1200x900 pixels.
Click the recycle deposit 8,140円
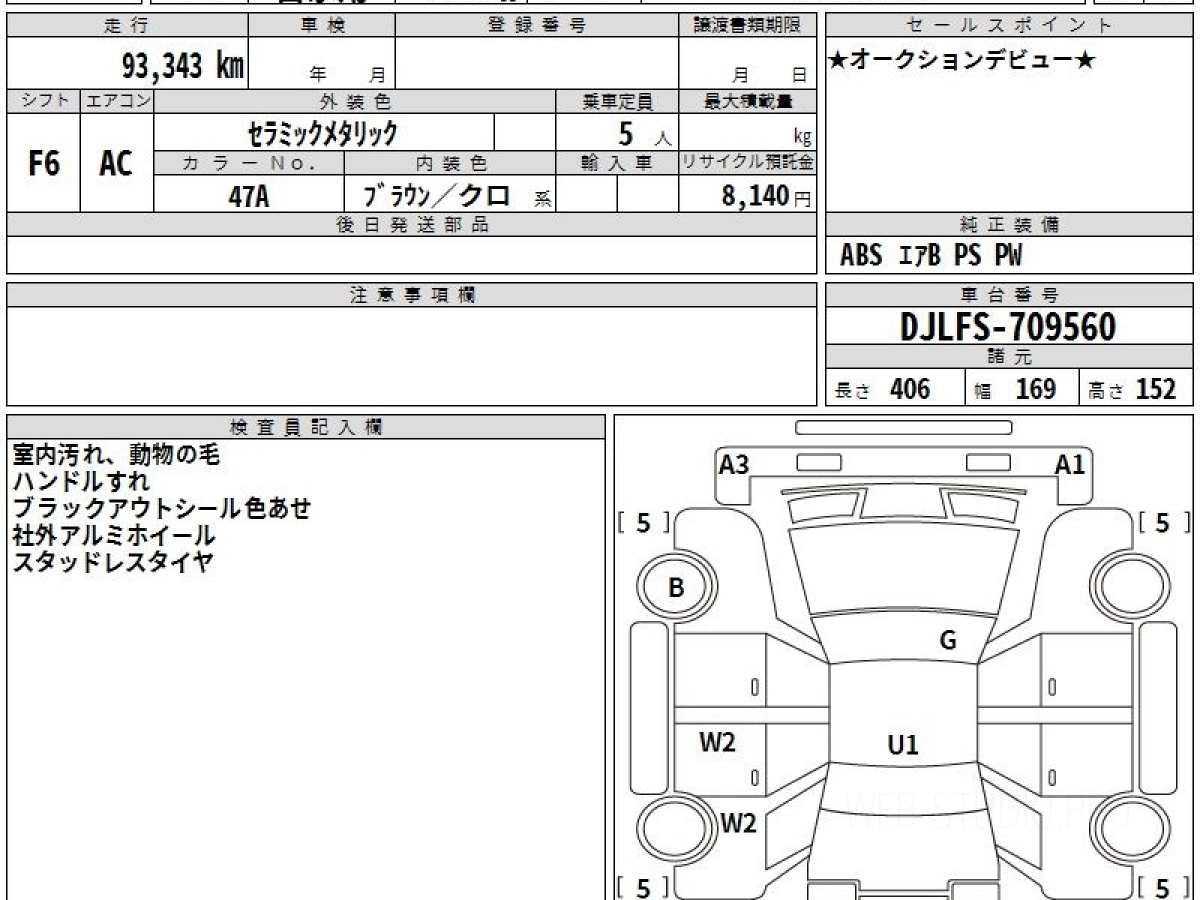pos(767,196)
